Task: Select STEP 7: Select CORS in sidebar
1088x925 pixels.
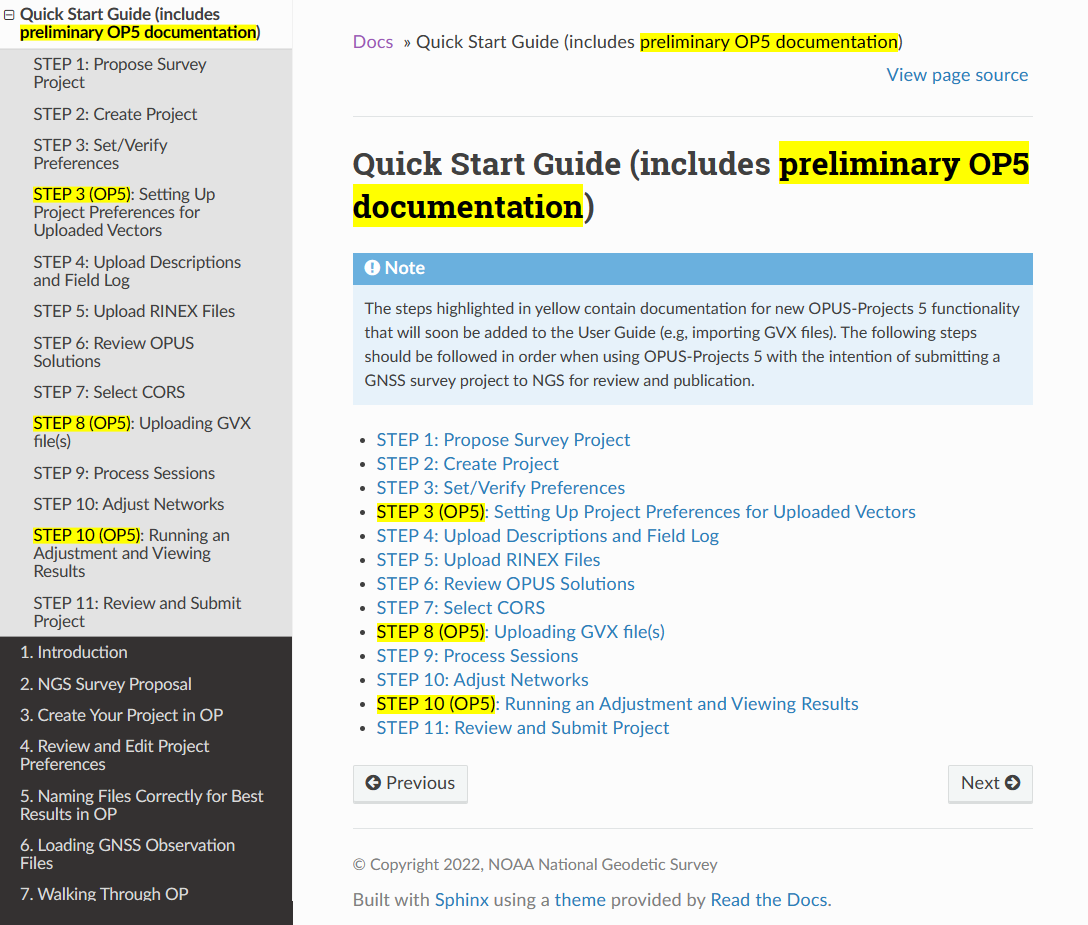Action: (109, 392)
